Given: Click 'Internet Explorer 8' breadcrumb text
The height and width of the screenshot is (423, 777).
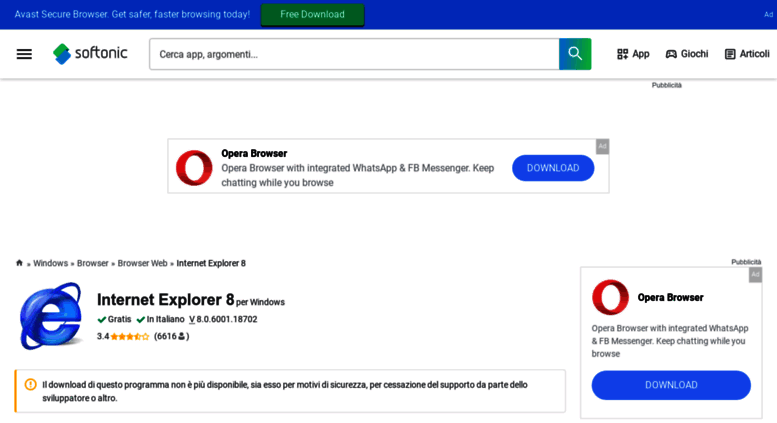Looking at the screenshot, I should [x=211, y=263].
